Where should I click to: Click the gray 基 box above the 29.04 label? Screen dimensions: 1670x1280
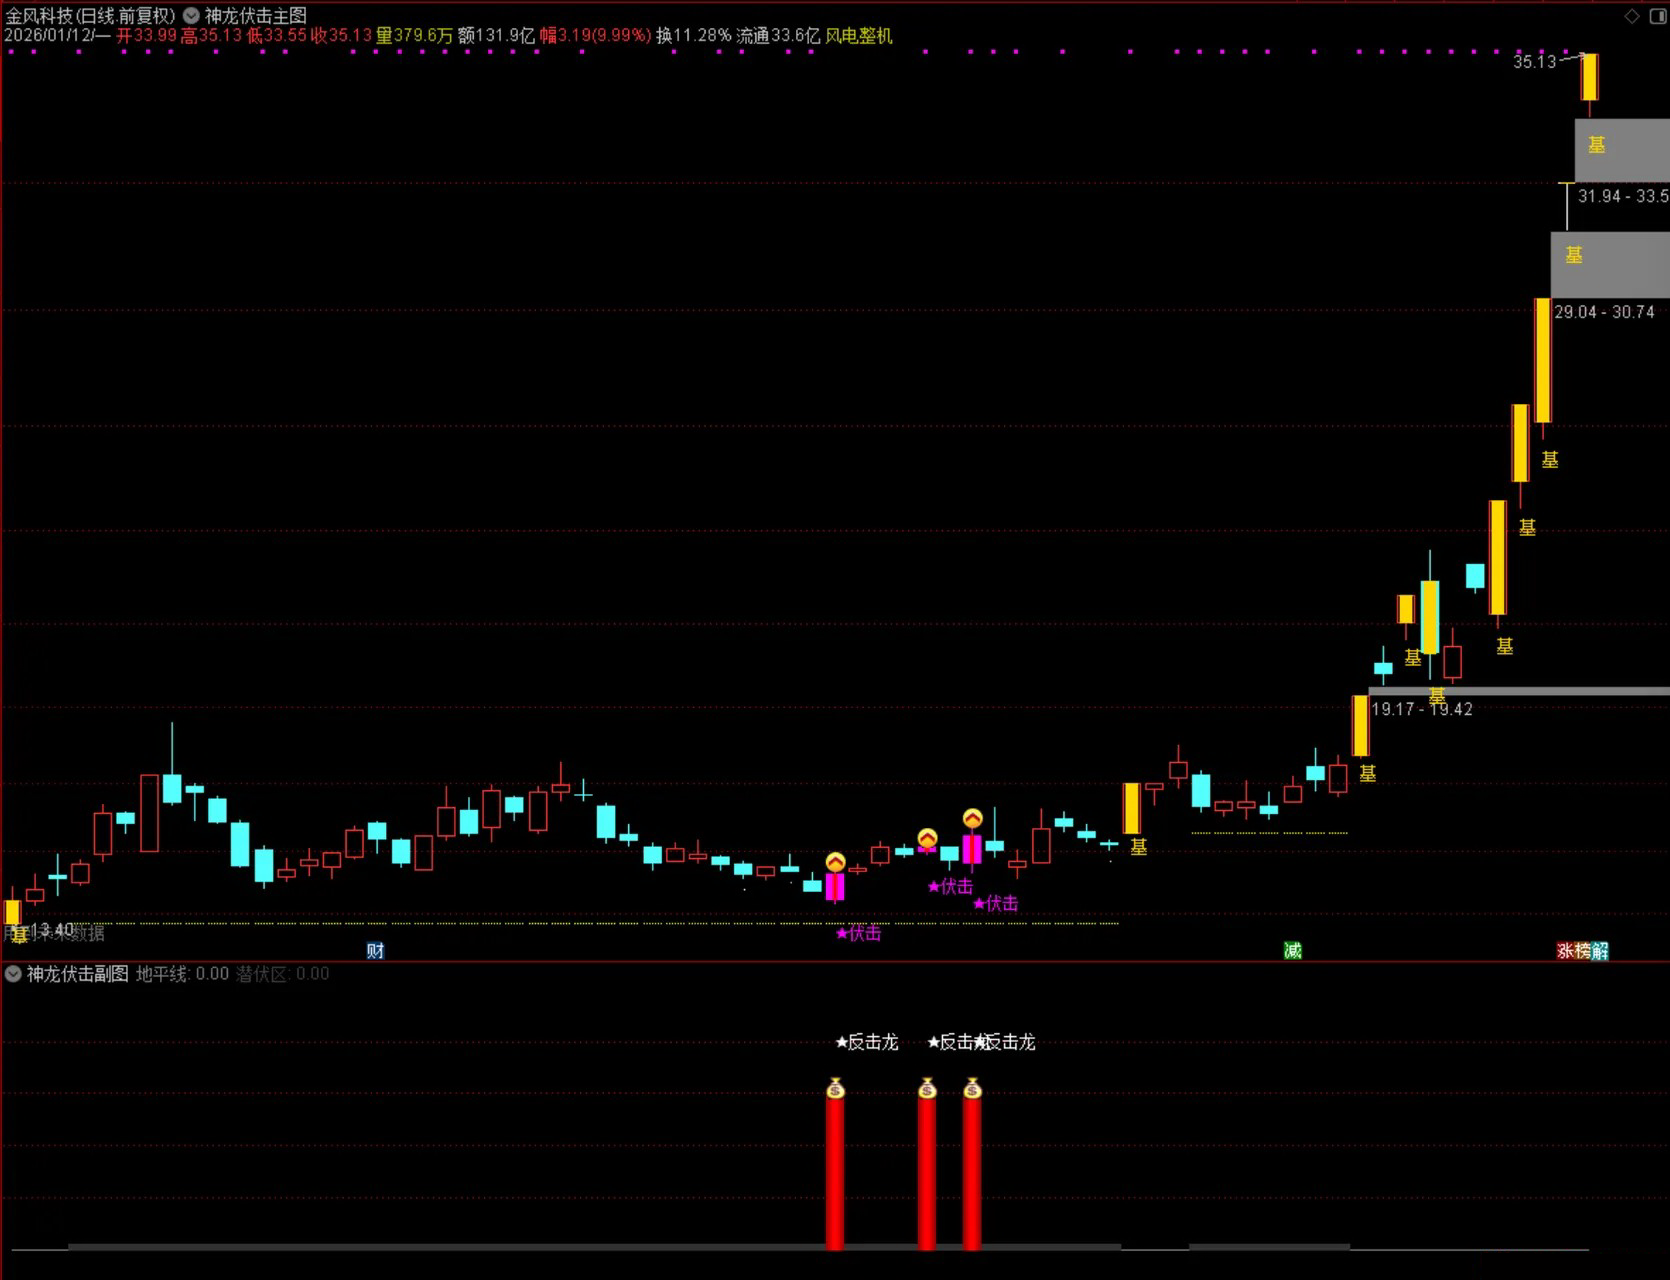1610,265
